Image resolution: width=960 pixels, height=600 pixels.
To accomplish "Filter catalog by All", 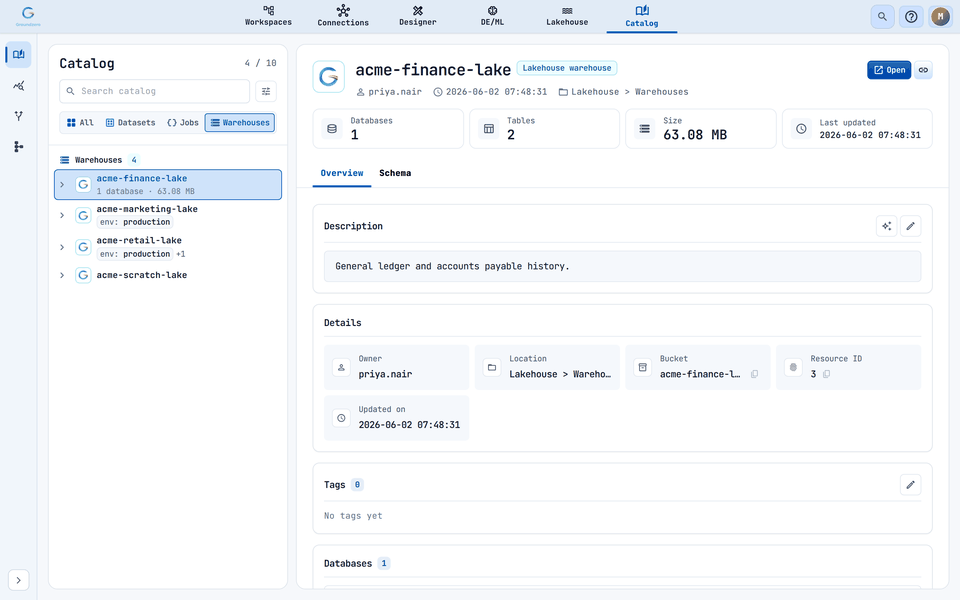I will [x=80, y=123].
